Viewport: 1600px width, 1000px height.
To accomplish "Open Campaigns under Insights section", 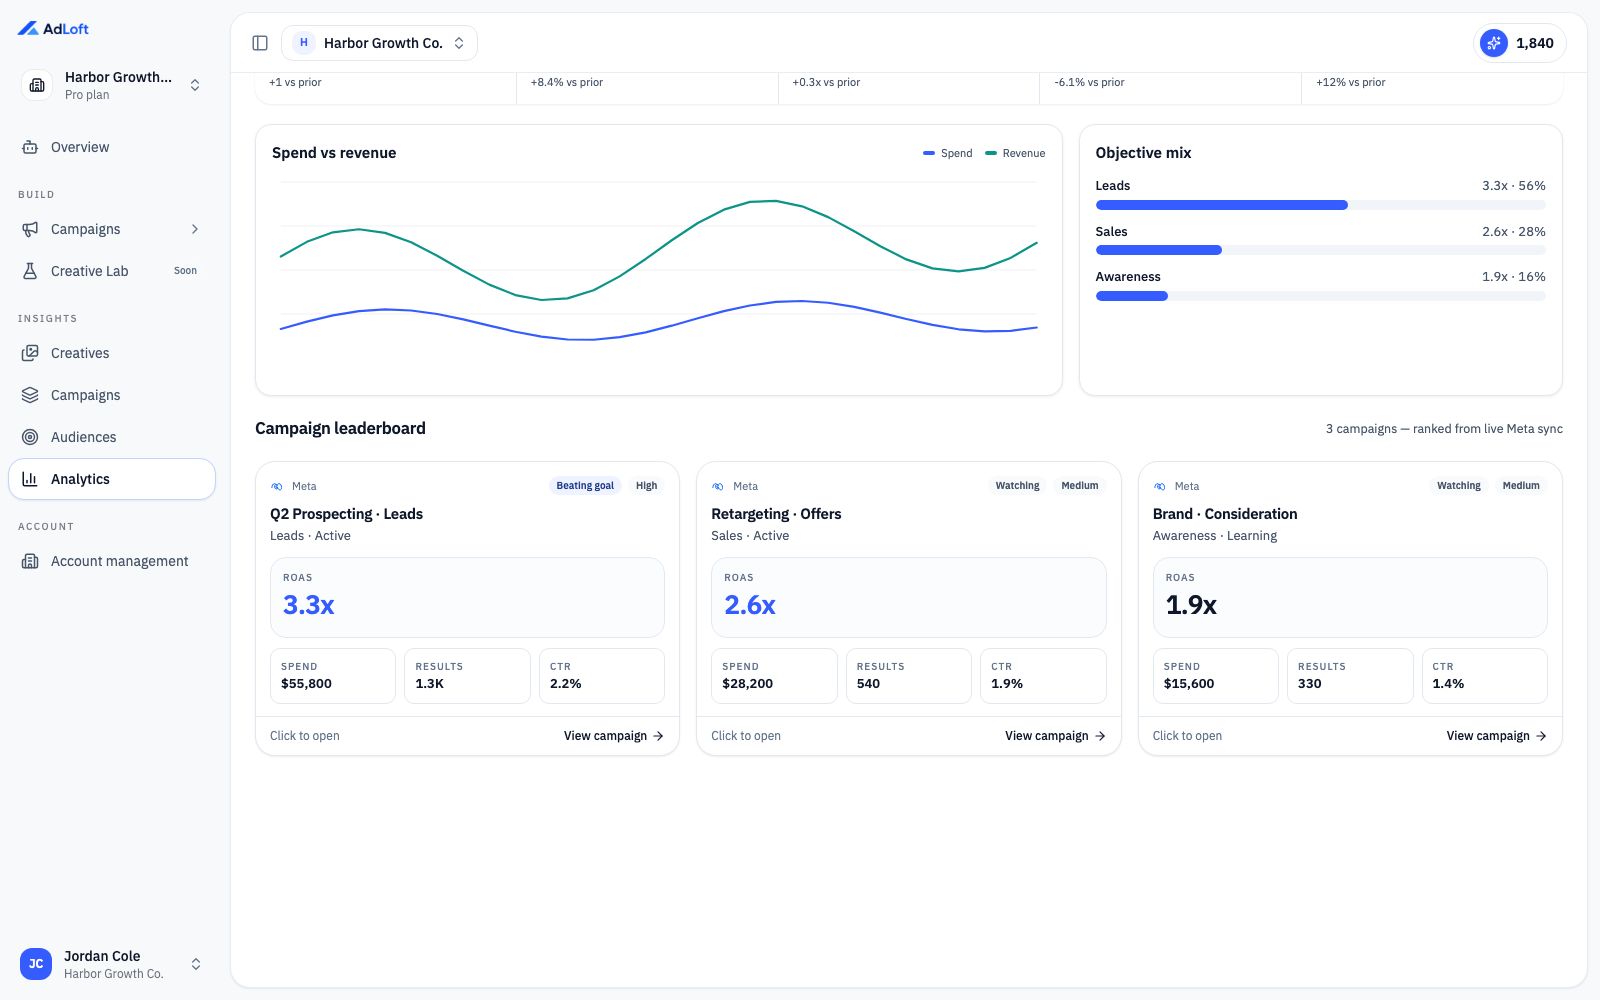I will (112, 395).
